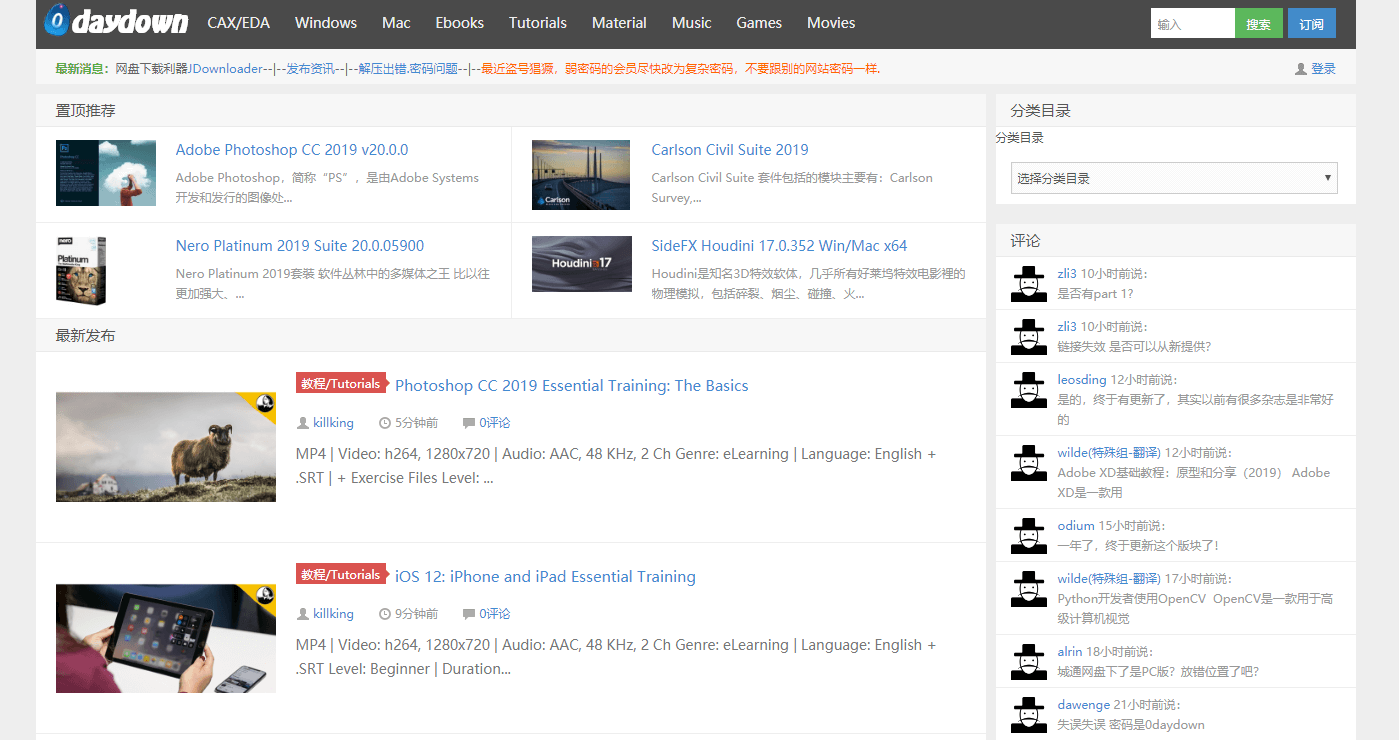Click the ram photo thumbnail

tap(166, 447)
